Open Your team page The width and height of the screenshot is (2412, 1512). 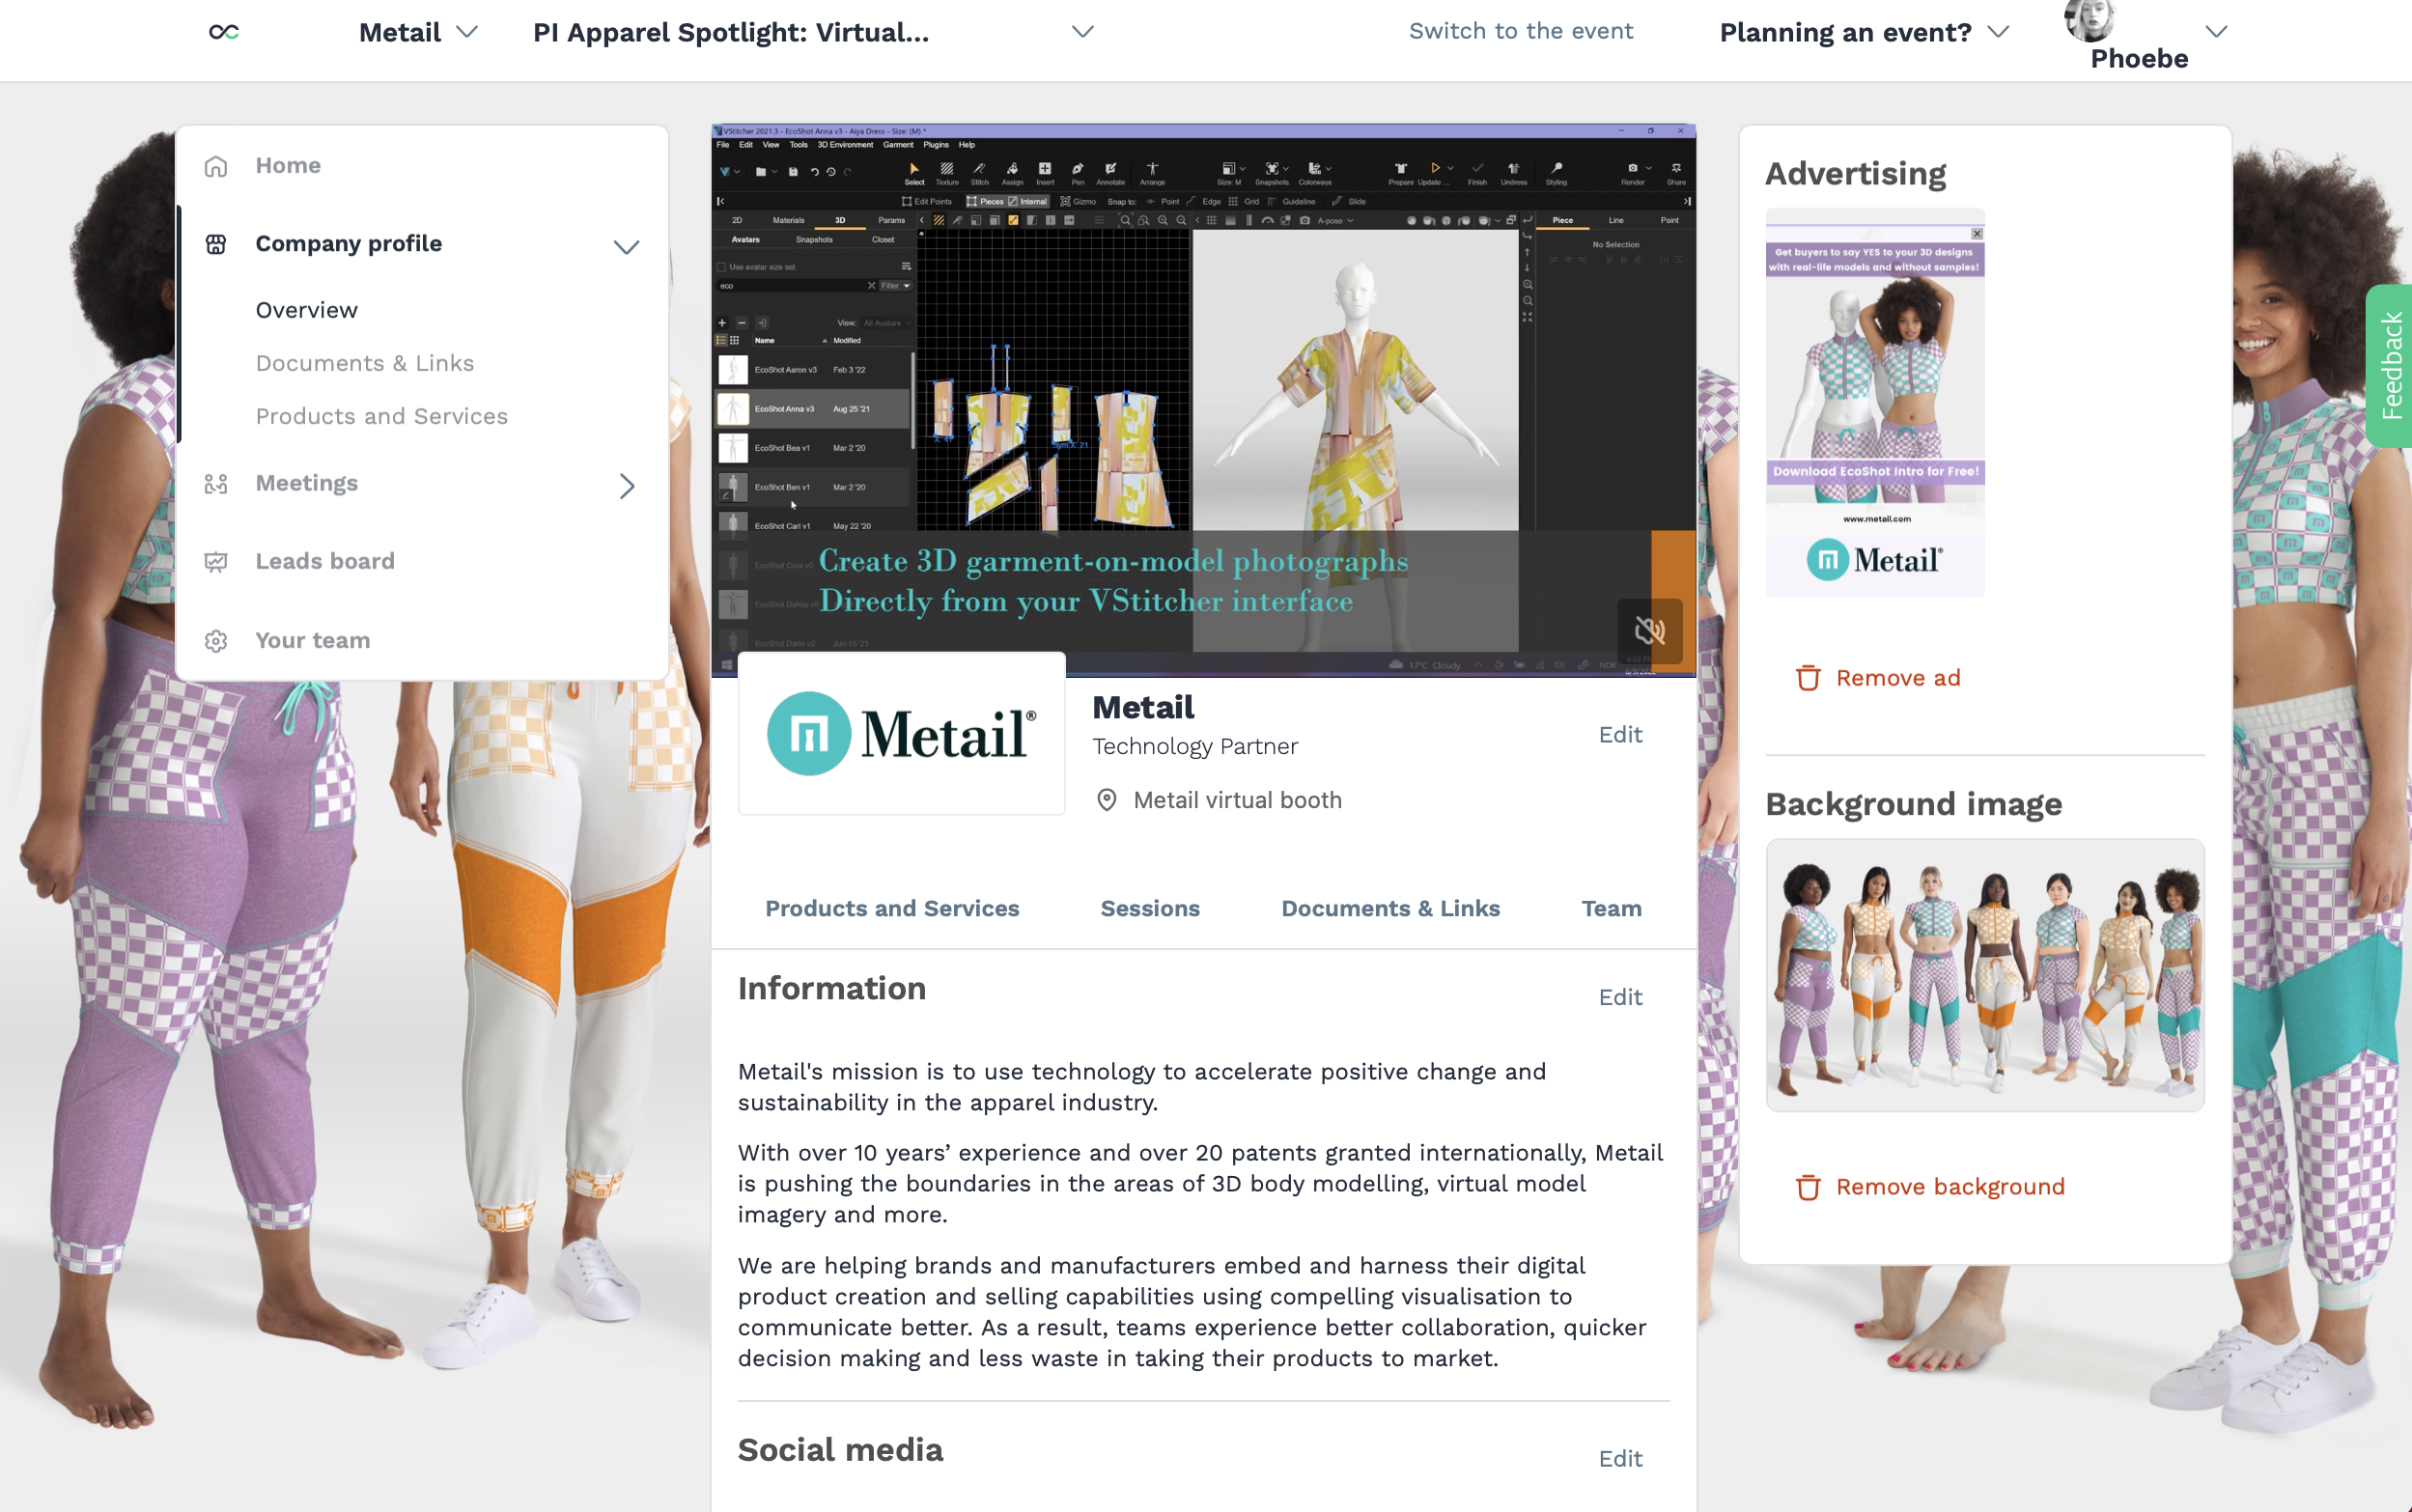click(313, 641)
